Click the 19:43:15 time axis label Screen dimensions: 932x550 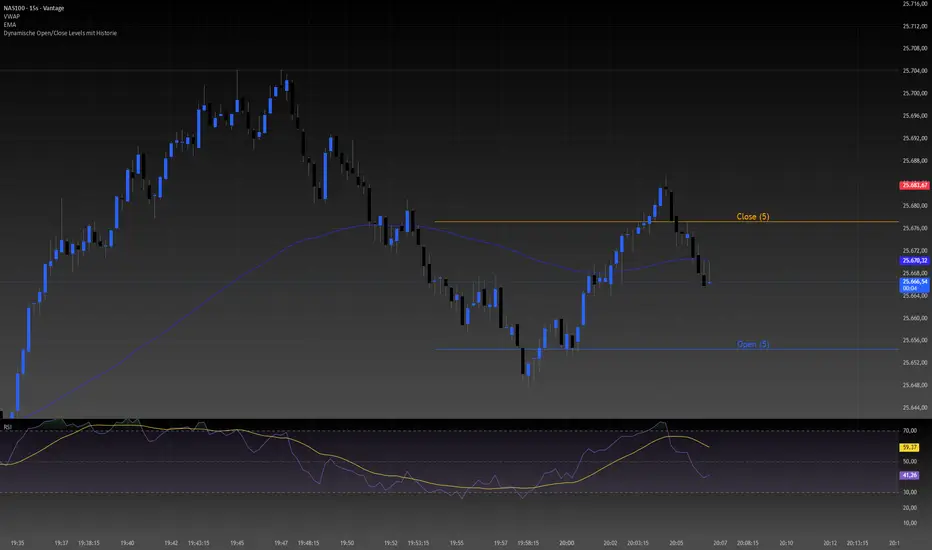[199, 543]
